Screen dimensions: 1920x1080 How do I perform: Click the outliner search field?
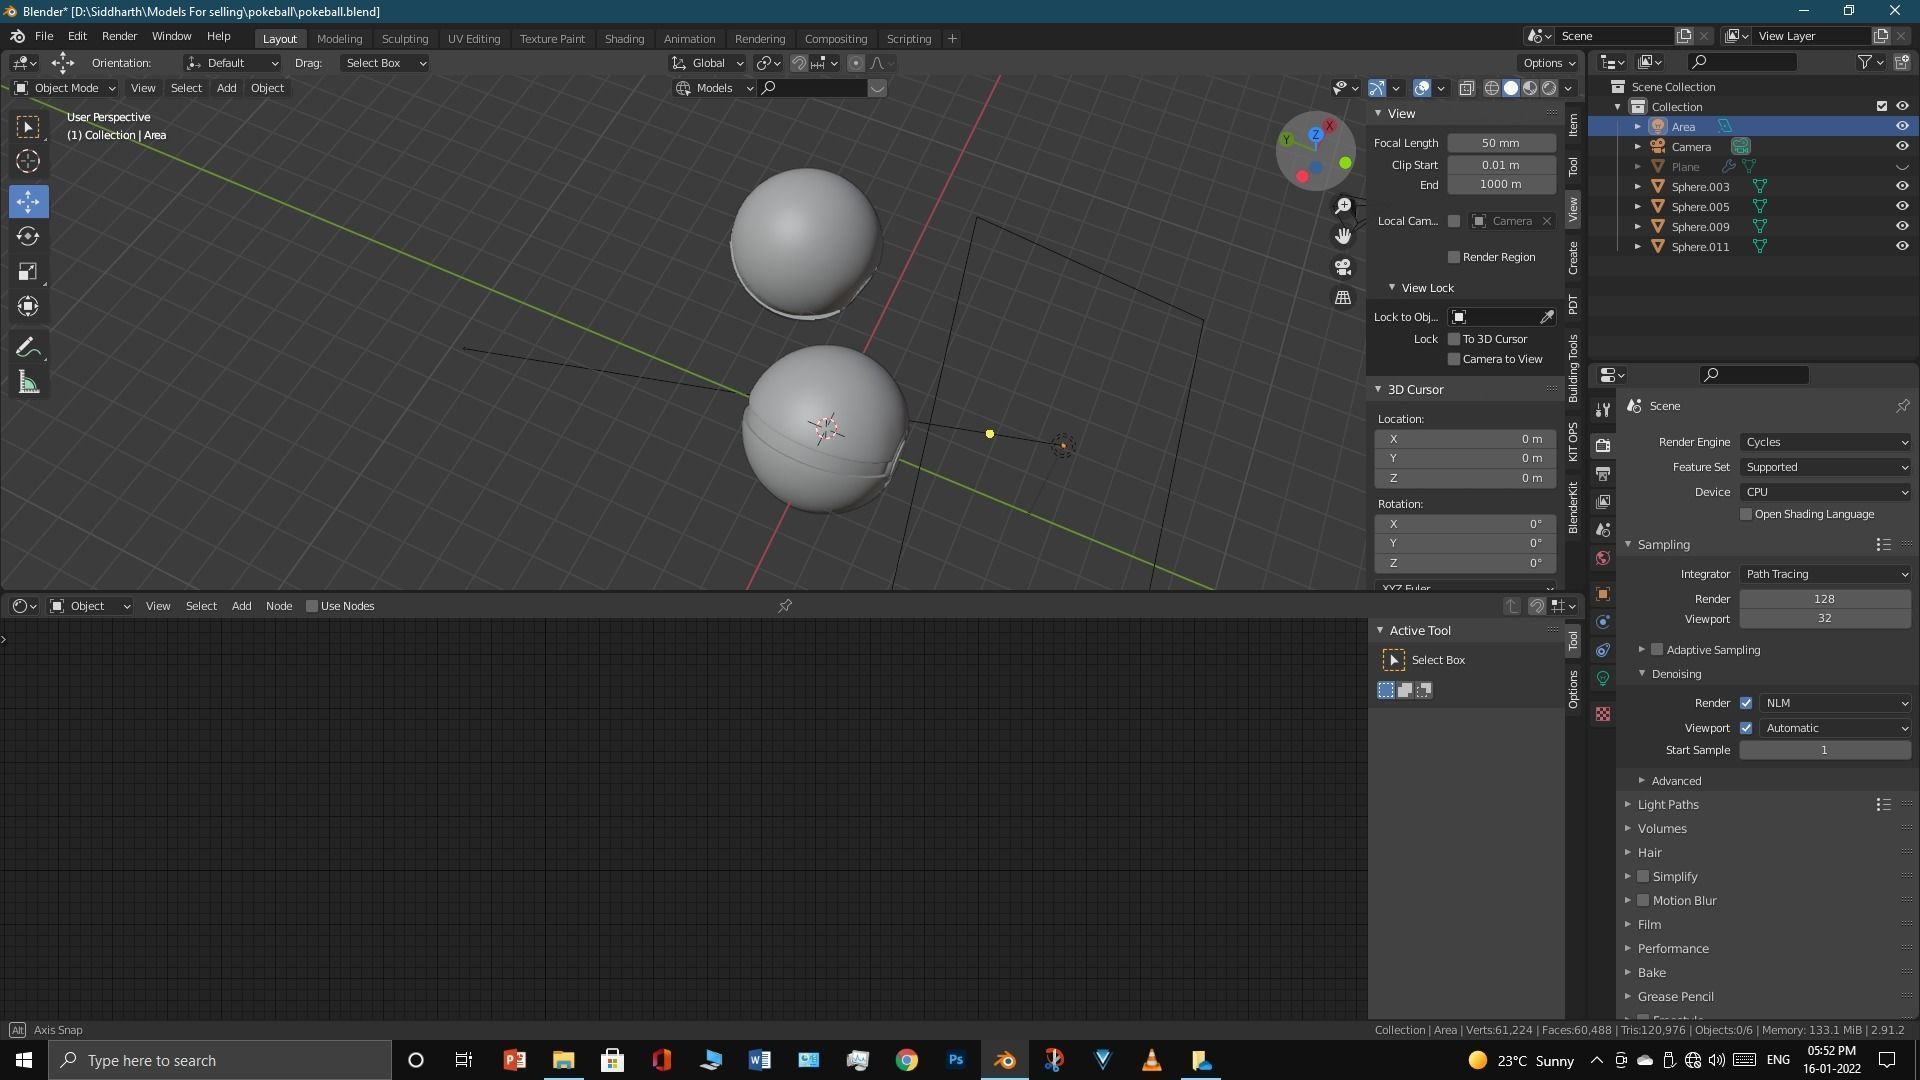pyautogui.click(x=1741, y=62)
